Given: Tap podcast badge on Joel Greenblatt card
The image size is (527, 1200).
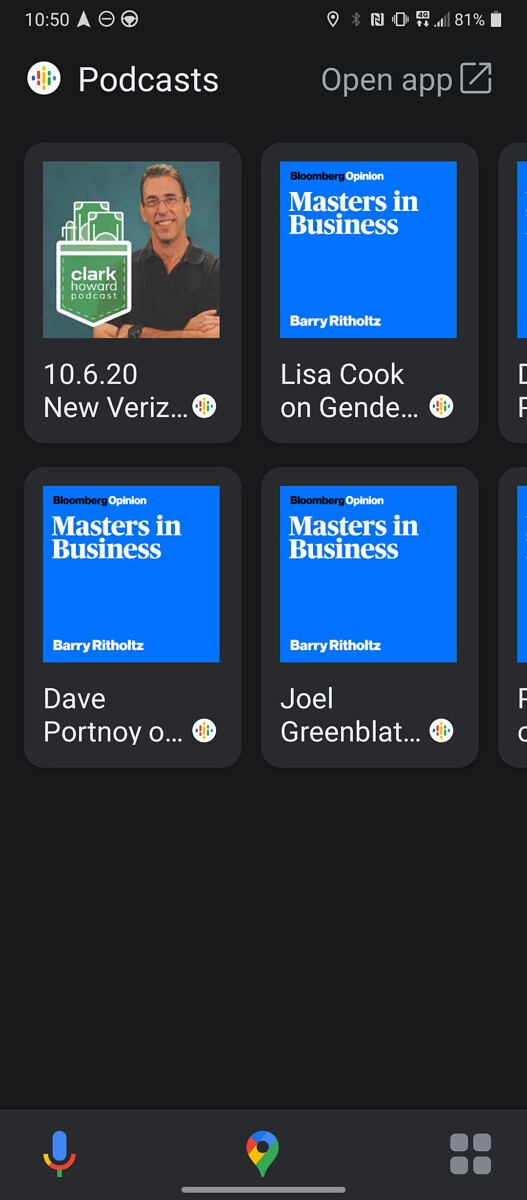Looking at the screenshot, I should tap(441, 731).
